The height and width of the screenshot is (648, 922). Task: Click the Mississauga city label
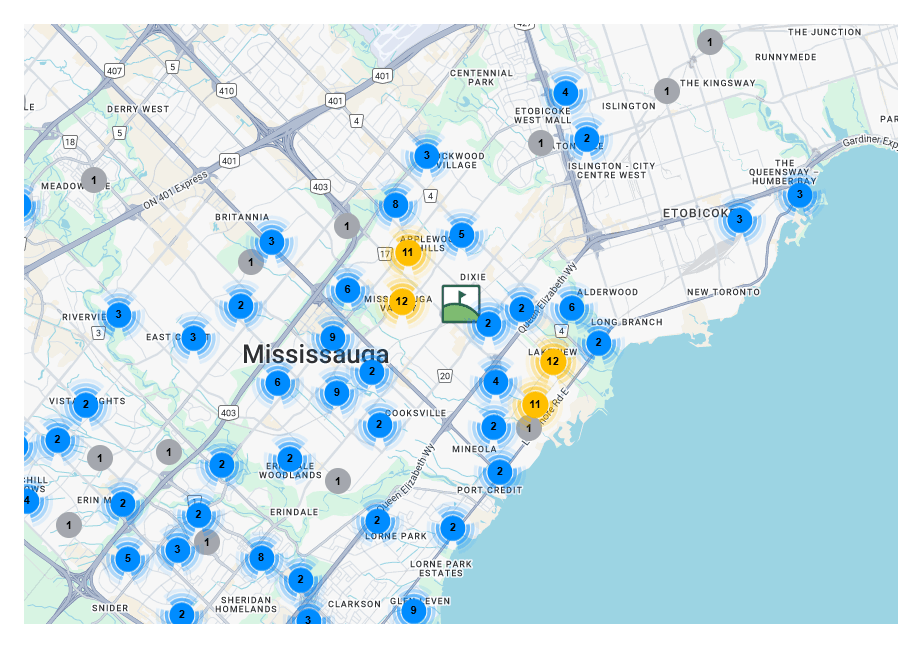[315, 354]
